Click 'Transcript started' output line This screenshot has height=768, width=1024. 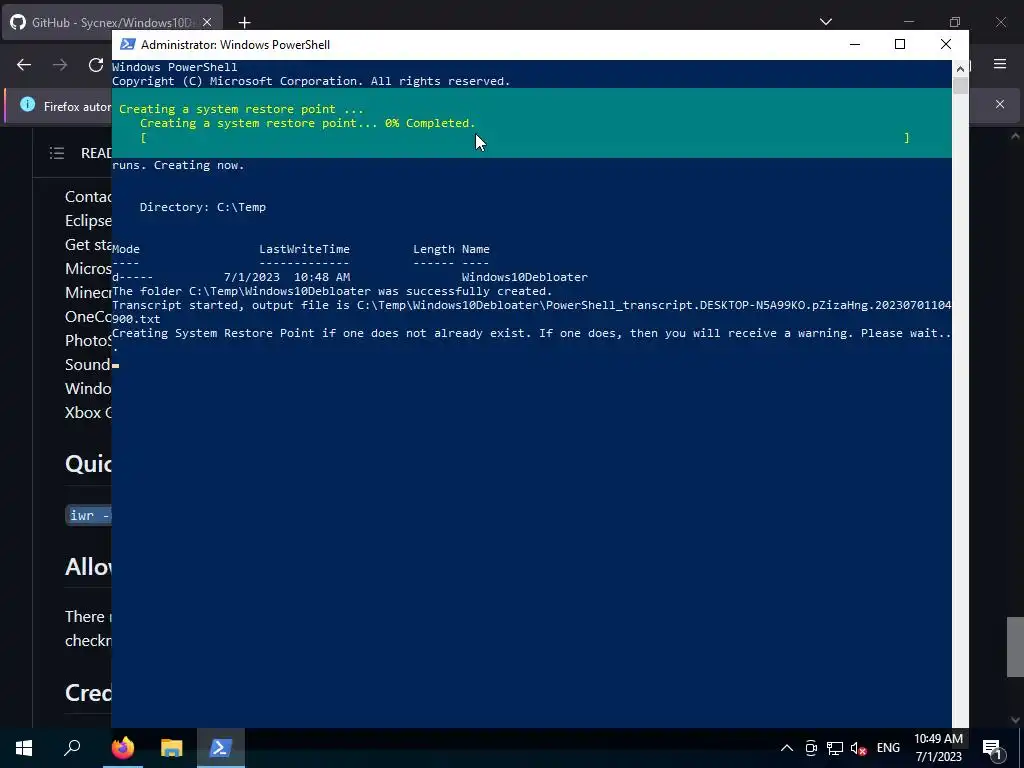coord(532,312)
